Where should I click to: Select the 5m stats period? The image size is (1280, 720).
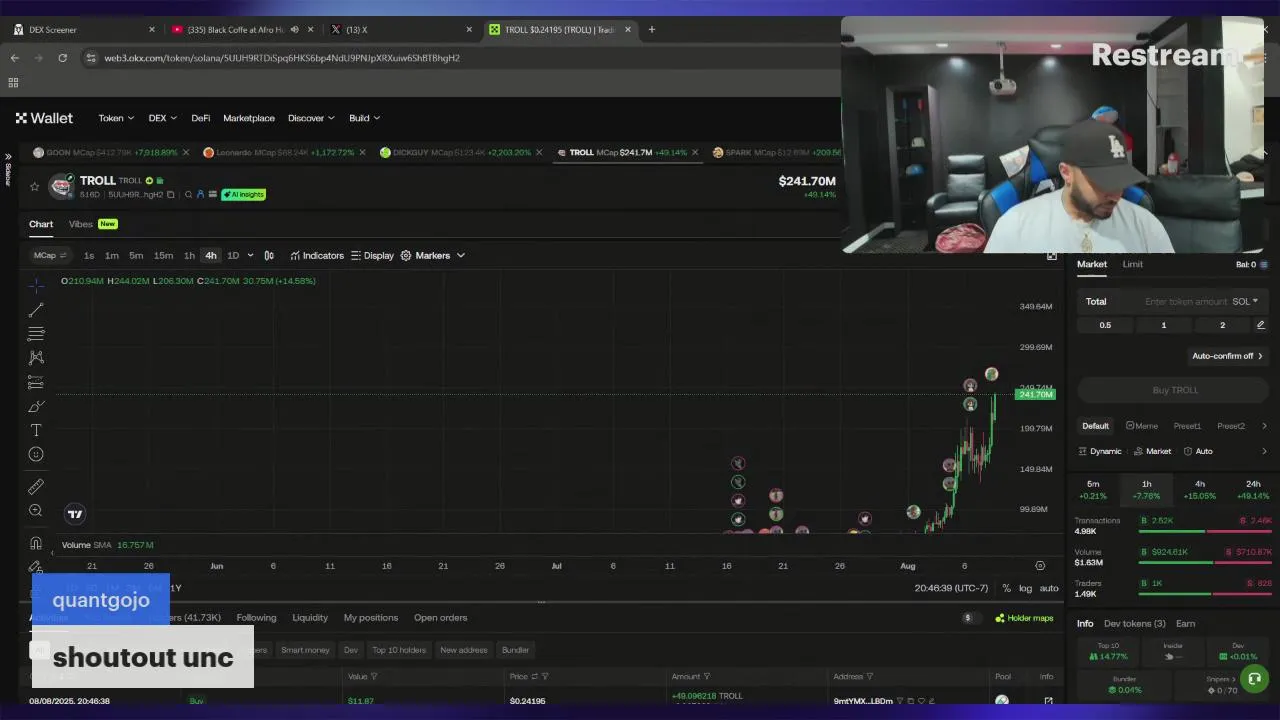1093,489
